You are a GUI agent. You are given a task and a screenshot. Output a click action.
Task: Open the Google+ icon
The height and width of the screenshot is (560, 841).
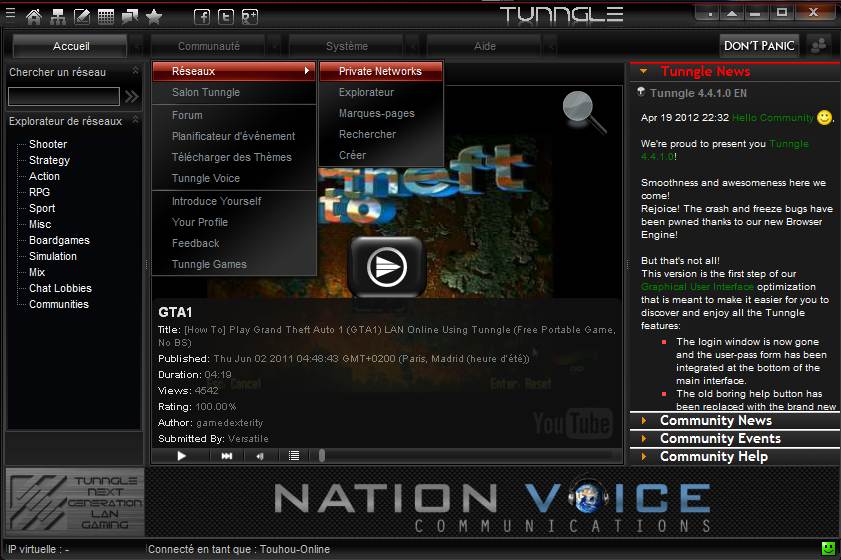[250, 17]
